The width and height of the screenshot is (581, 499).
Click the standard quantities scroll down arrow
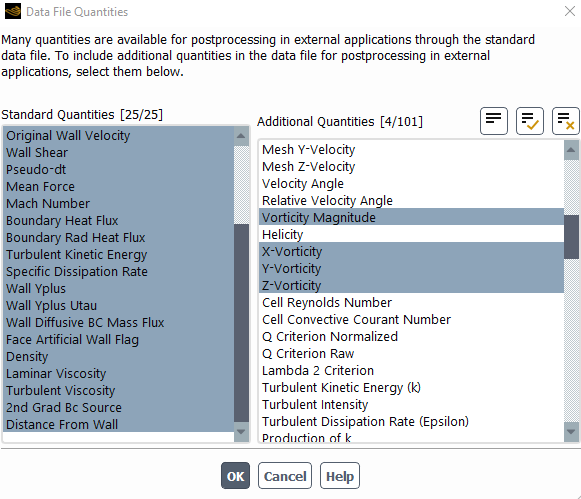(x=241, y=432)
